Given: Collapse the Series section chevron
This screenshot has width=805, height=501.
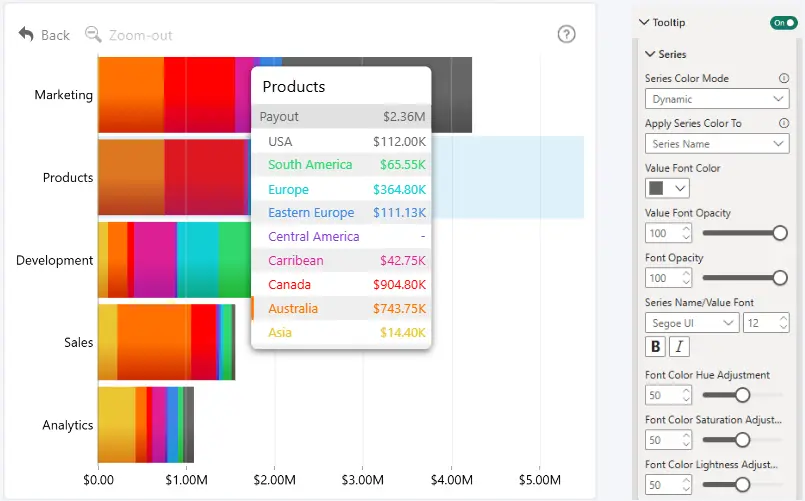Looking at the screenshot, I should click(x=650, y=54).
